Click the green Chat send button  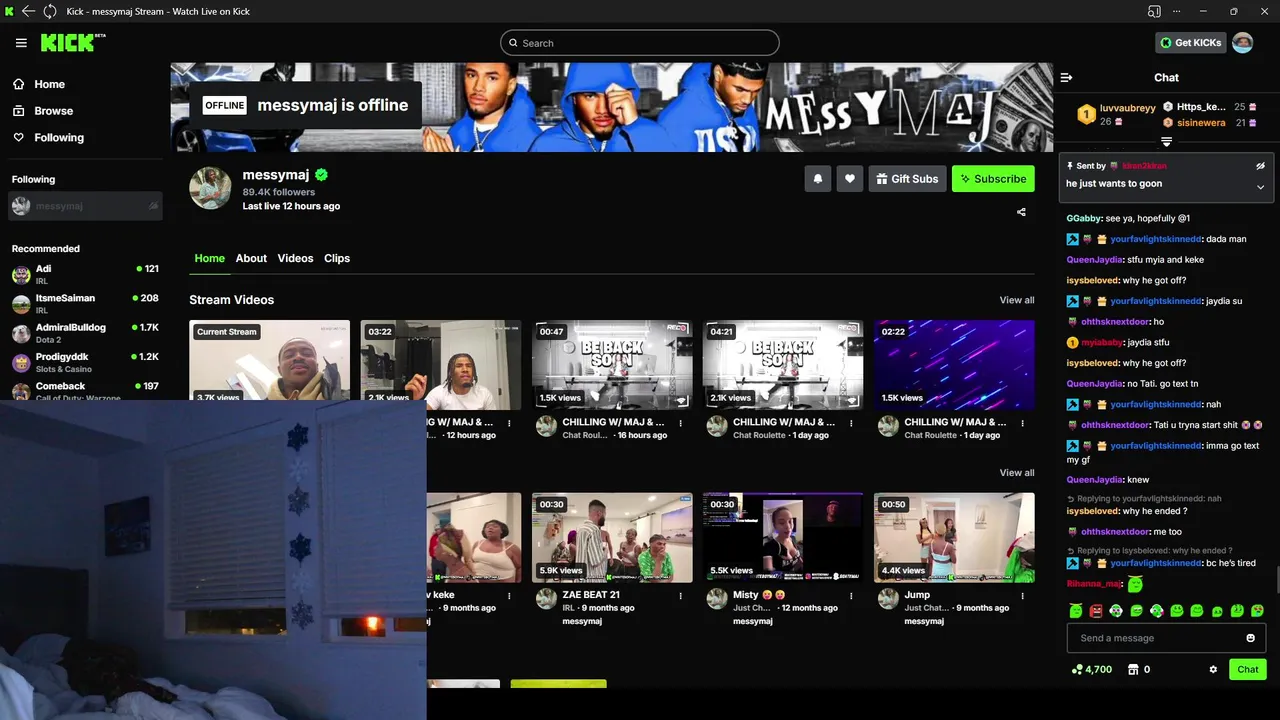[x=1248, y=669]
